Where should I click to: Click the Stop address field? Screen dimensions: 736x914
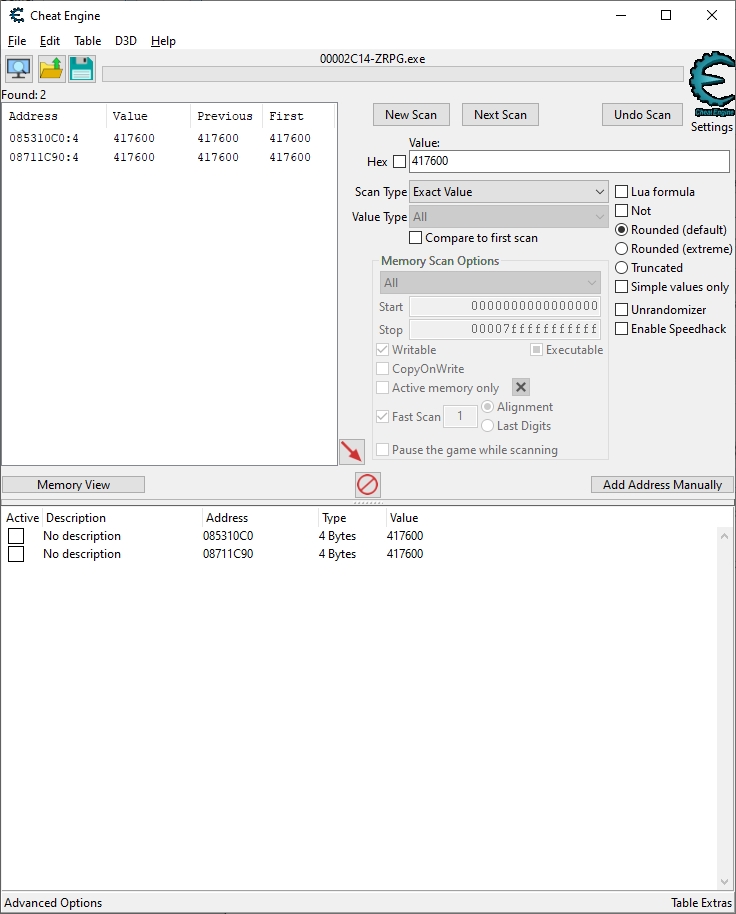coord(505,329)
